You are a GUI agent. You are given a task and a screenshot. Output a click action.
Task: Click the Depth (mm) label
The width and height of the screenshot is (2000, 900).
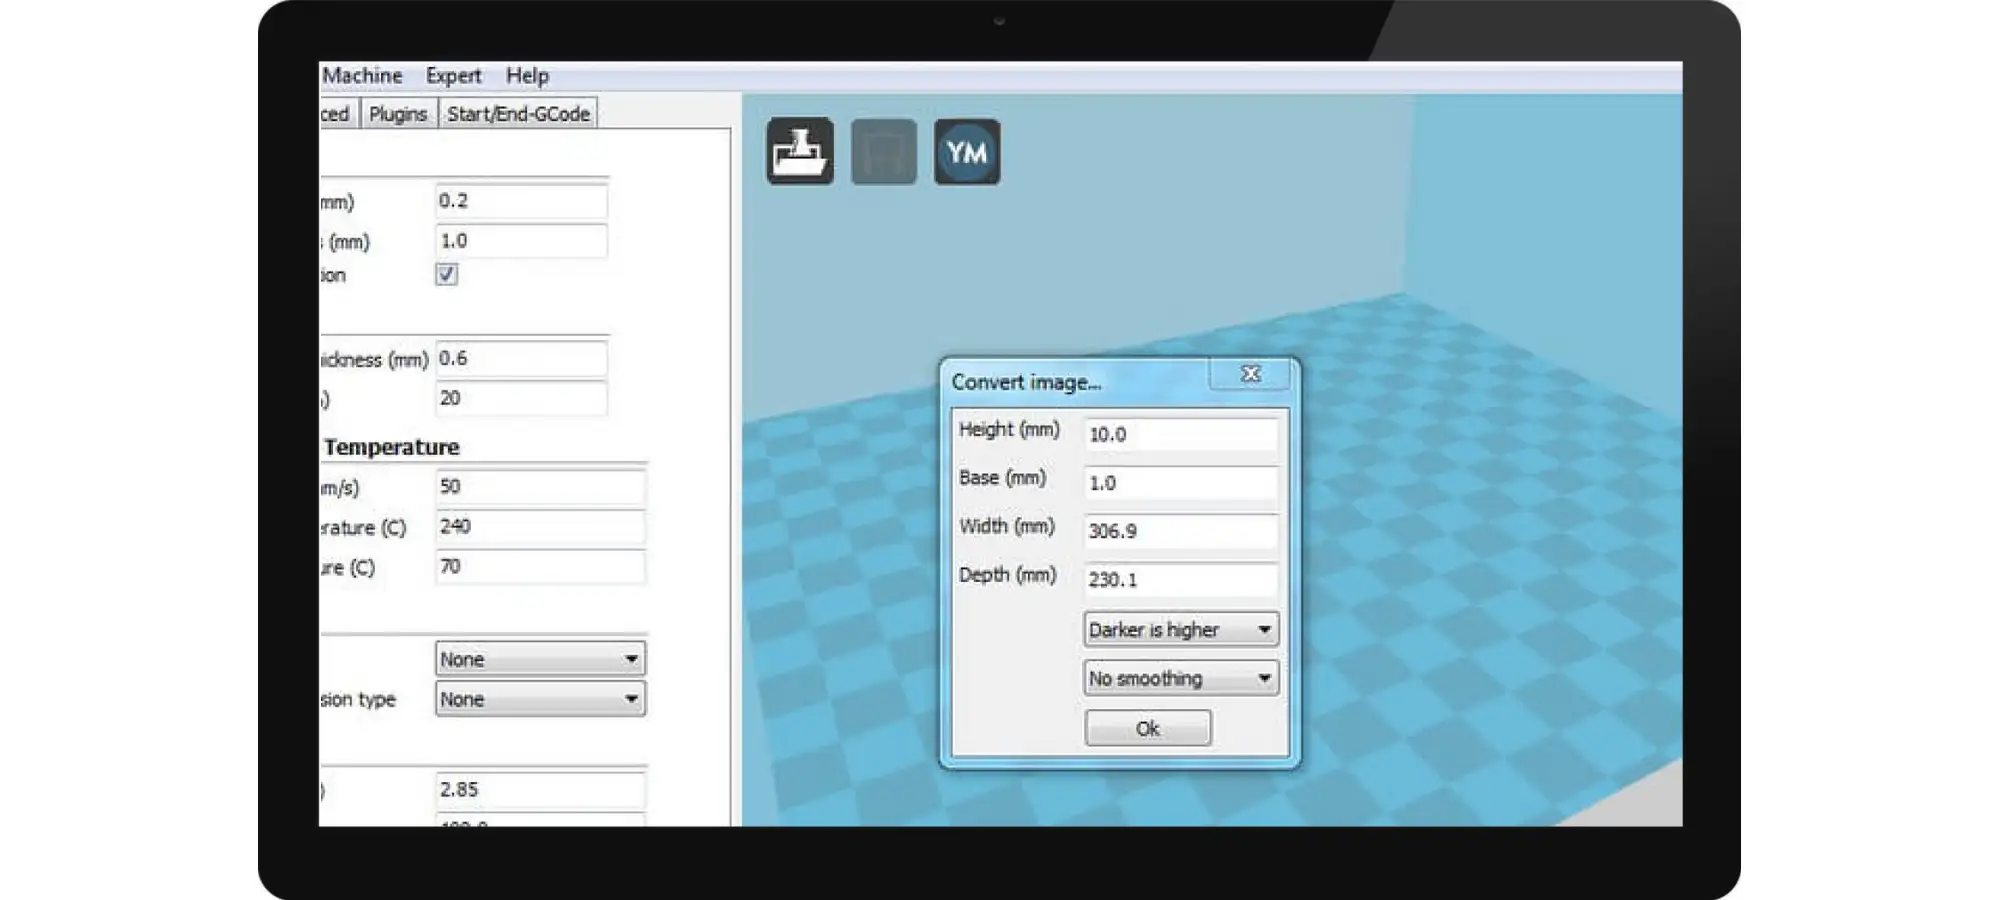1007,575
